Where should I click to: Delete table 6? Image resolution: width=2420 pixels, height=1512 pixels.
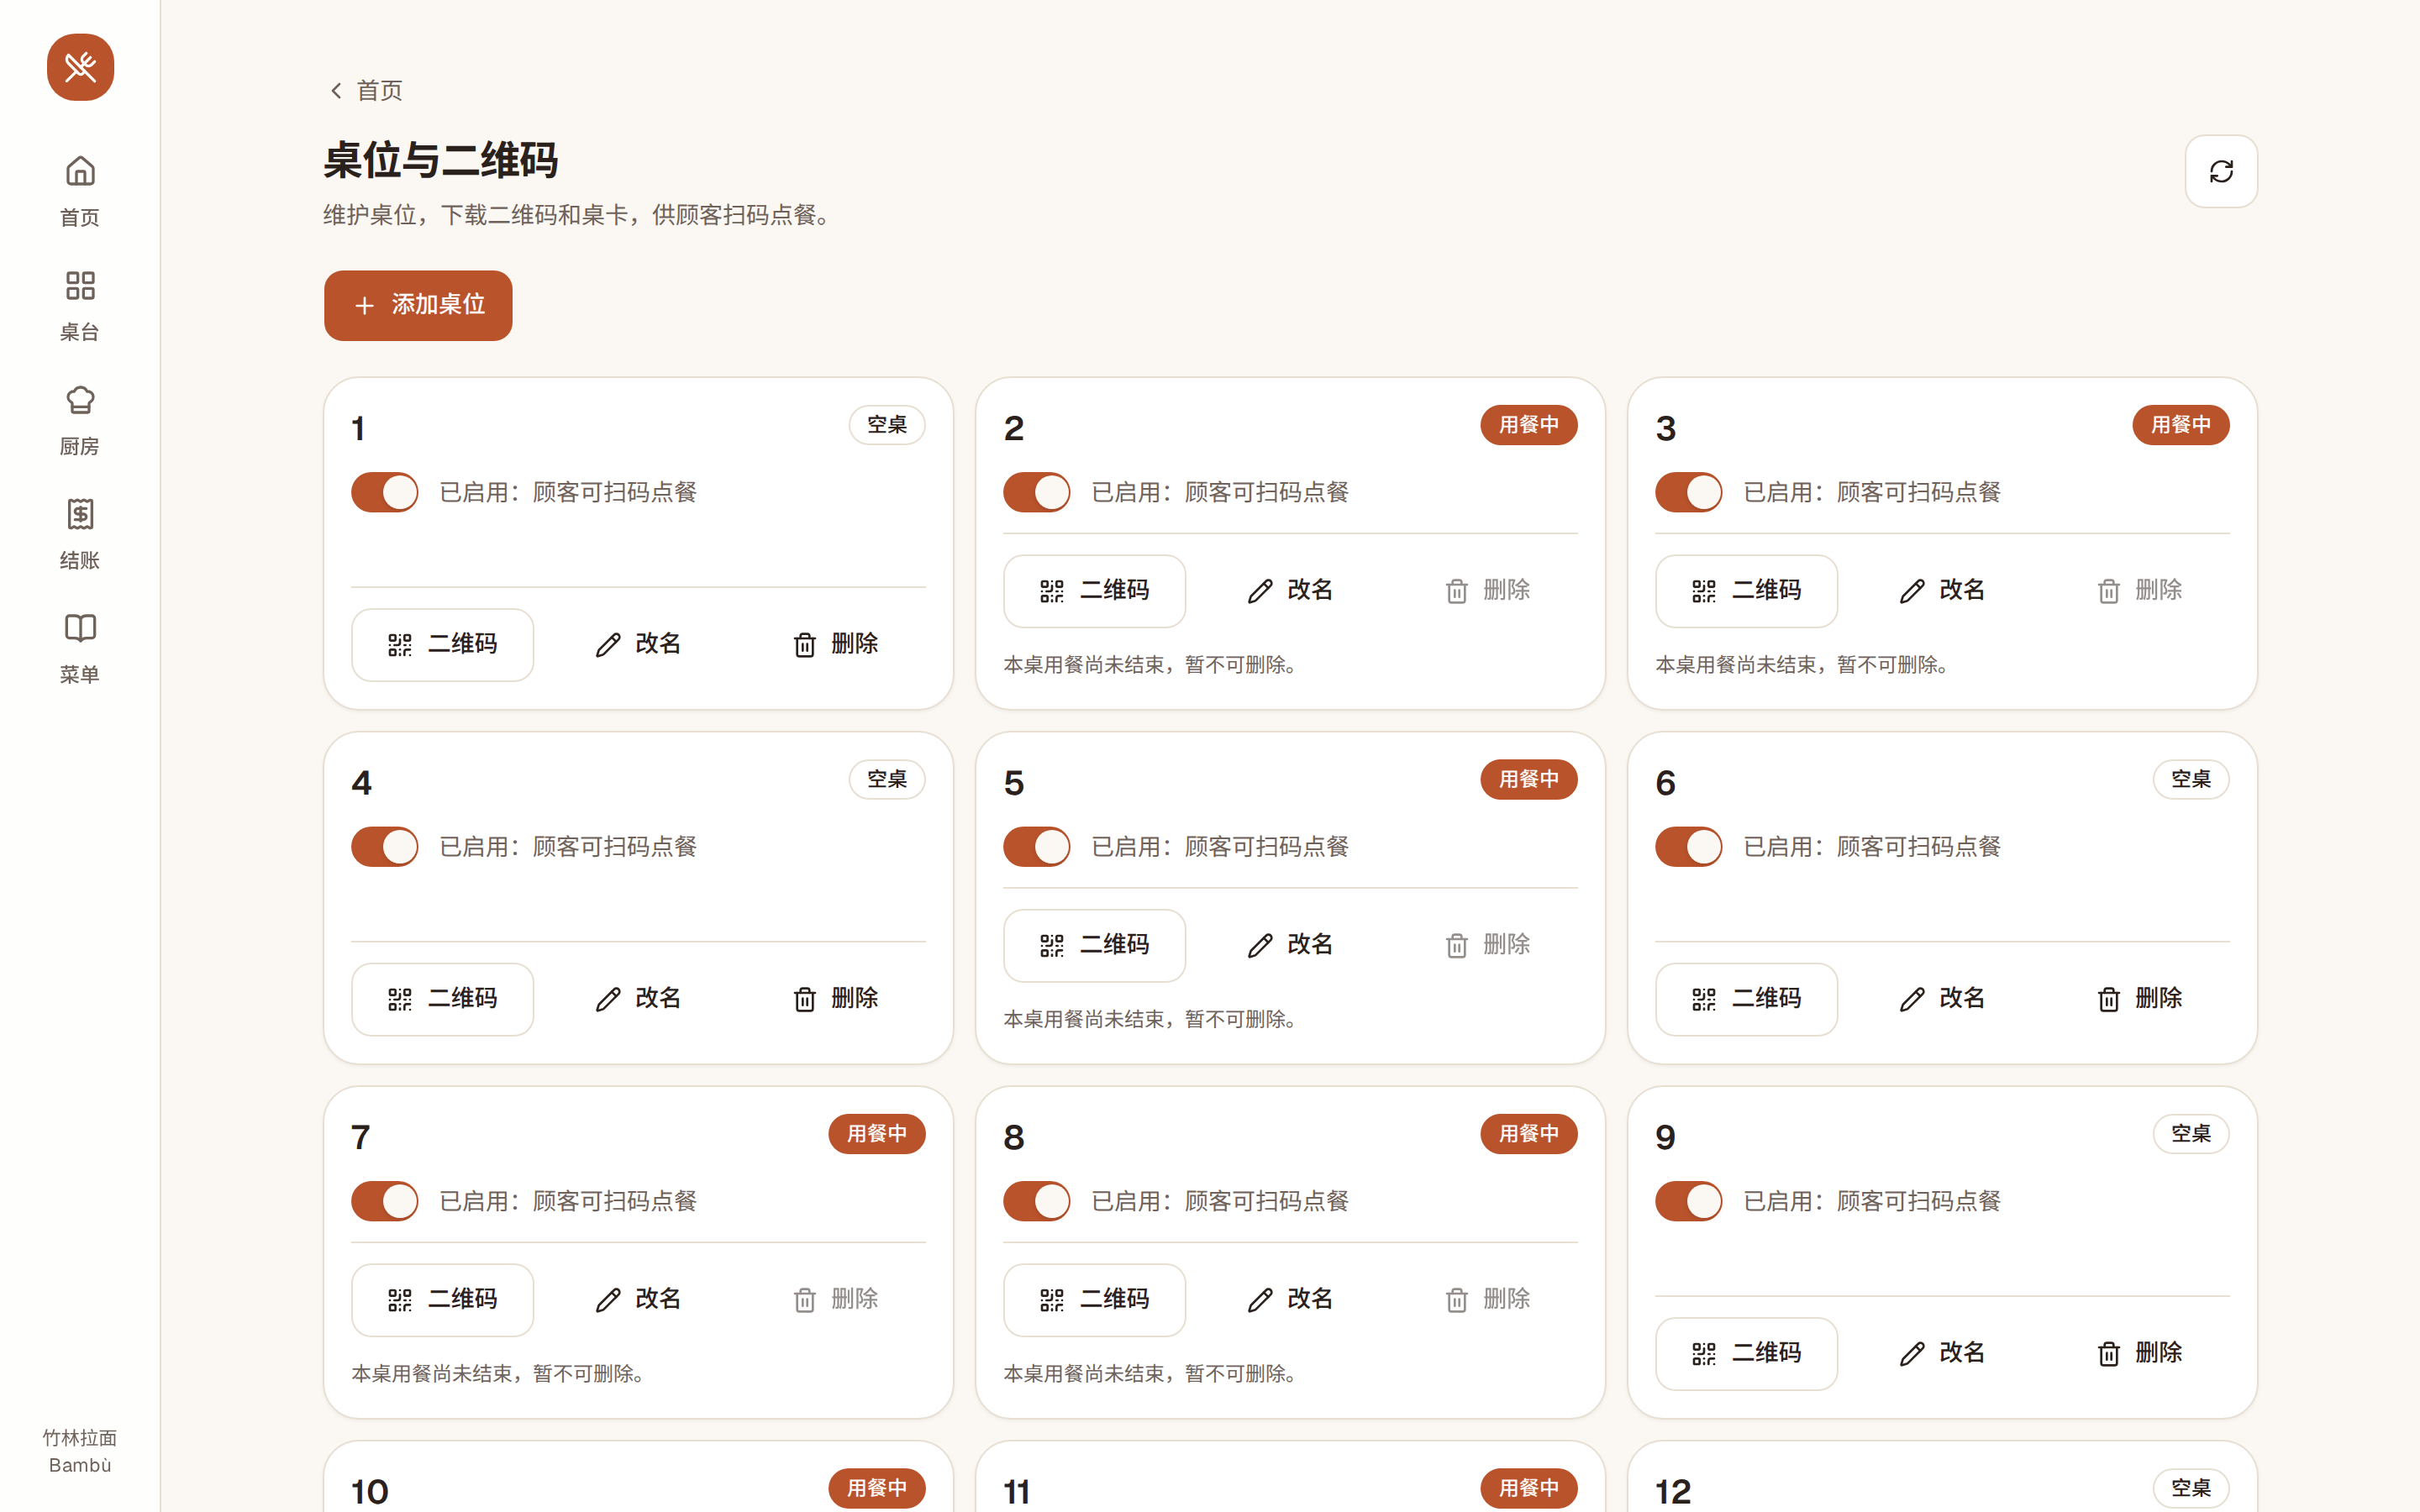2139,999
